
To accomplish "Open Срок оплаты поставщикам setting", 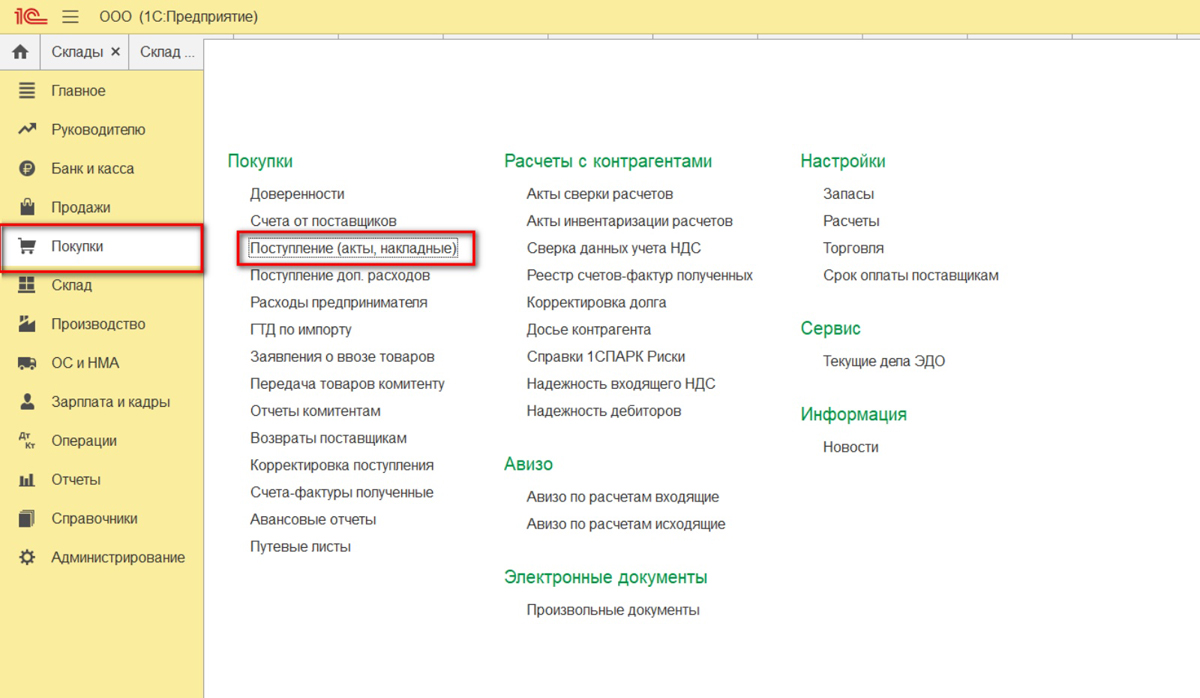I will [x=910, y=275].
